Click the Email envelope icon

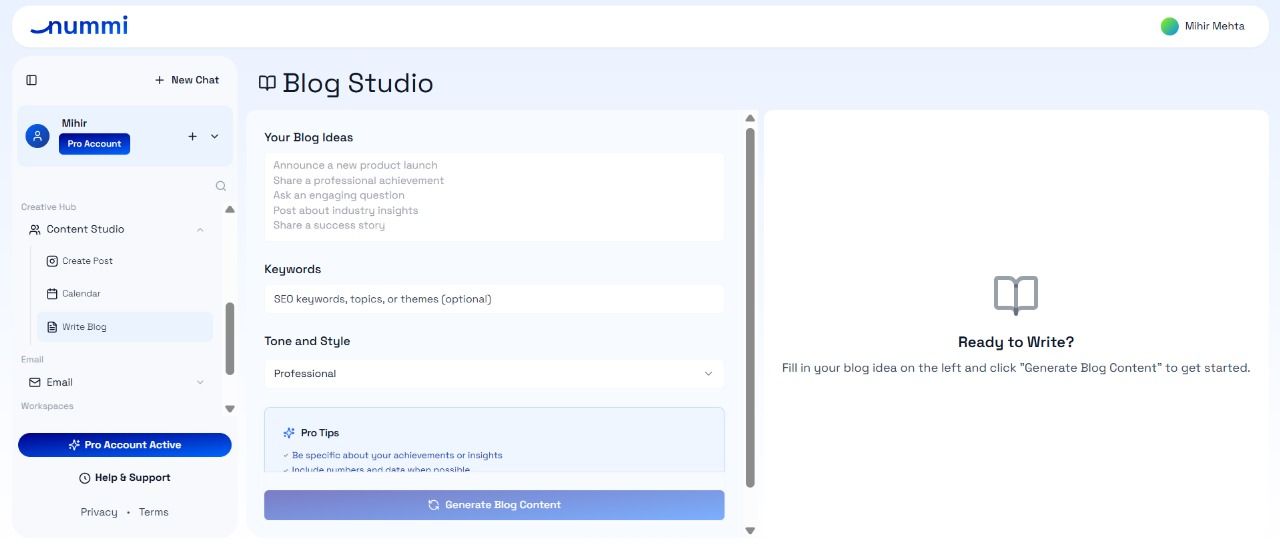35,382
